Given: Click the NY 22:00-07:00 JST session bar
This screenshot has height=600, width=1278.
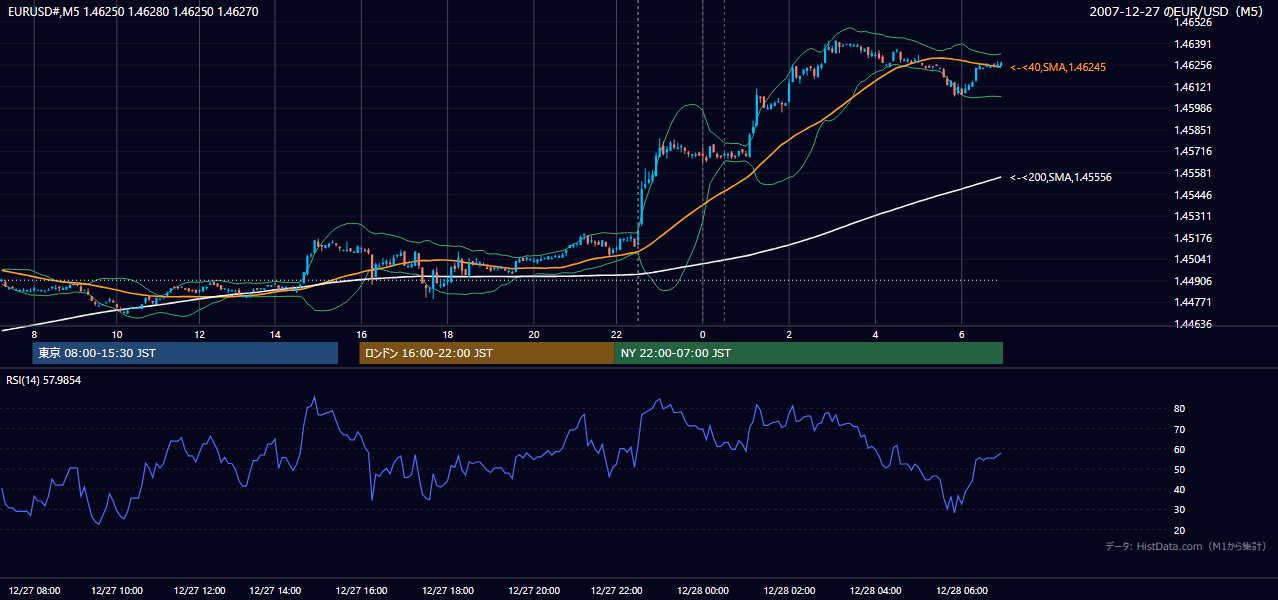Looking at the screenshot, I should 808,353.
